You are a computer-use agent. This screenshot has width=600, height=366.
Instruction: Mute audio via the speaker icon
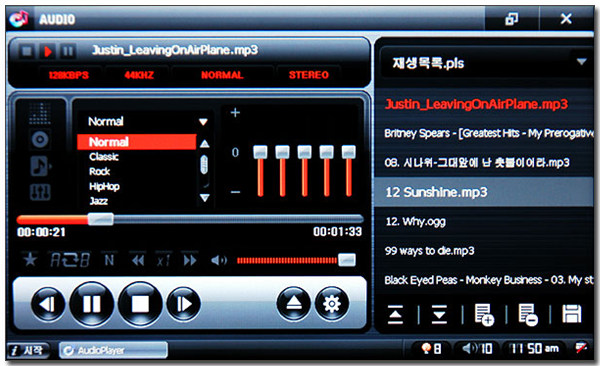pos(219,260)
